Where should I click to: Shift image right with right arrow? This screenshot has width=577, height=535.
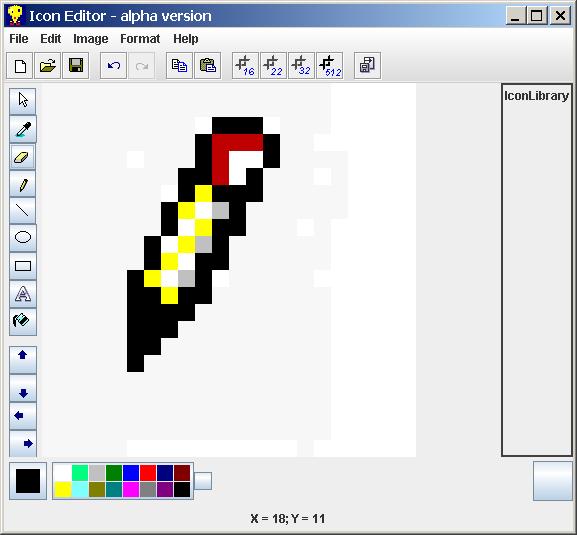click(23, 444)
